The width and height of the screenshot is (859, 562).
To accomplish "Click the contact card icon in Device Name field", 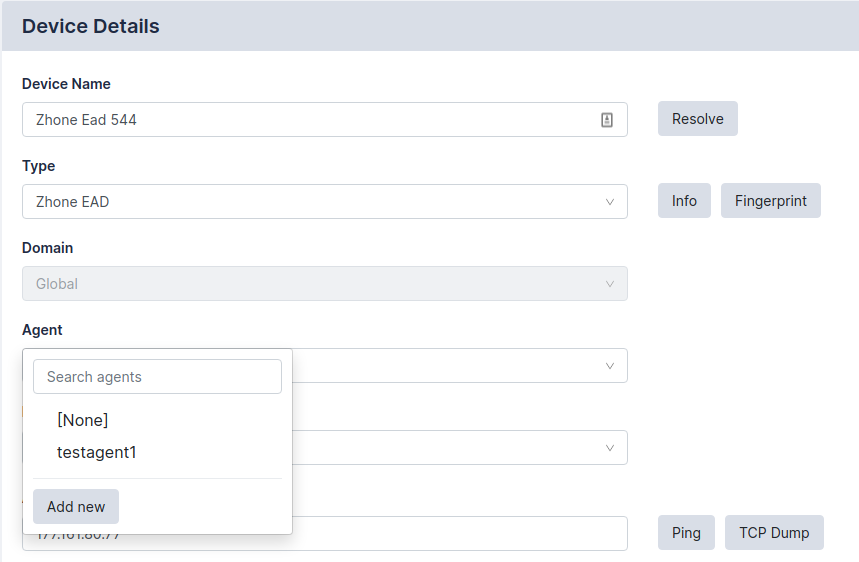I will tap(607, 120).
